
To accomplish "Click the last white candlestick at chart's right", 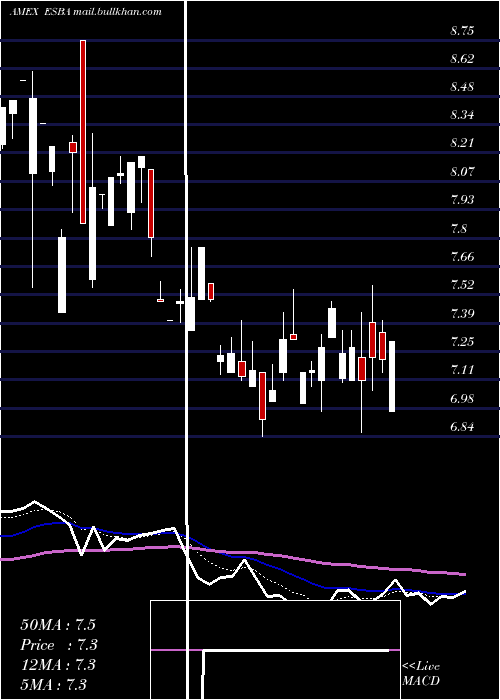I will 392,376.
